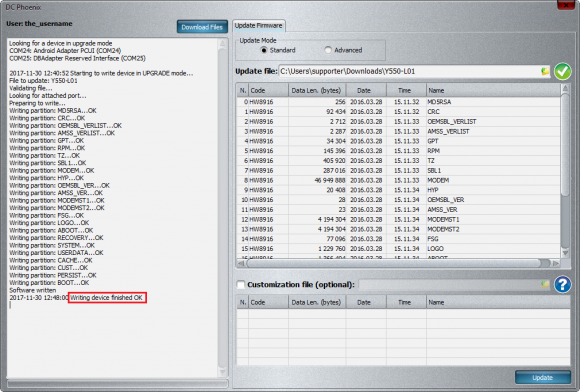This screenshot has height=392, width=580.
Task: Click the green checkmark next to Update file
Action: tap(562, 71)
